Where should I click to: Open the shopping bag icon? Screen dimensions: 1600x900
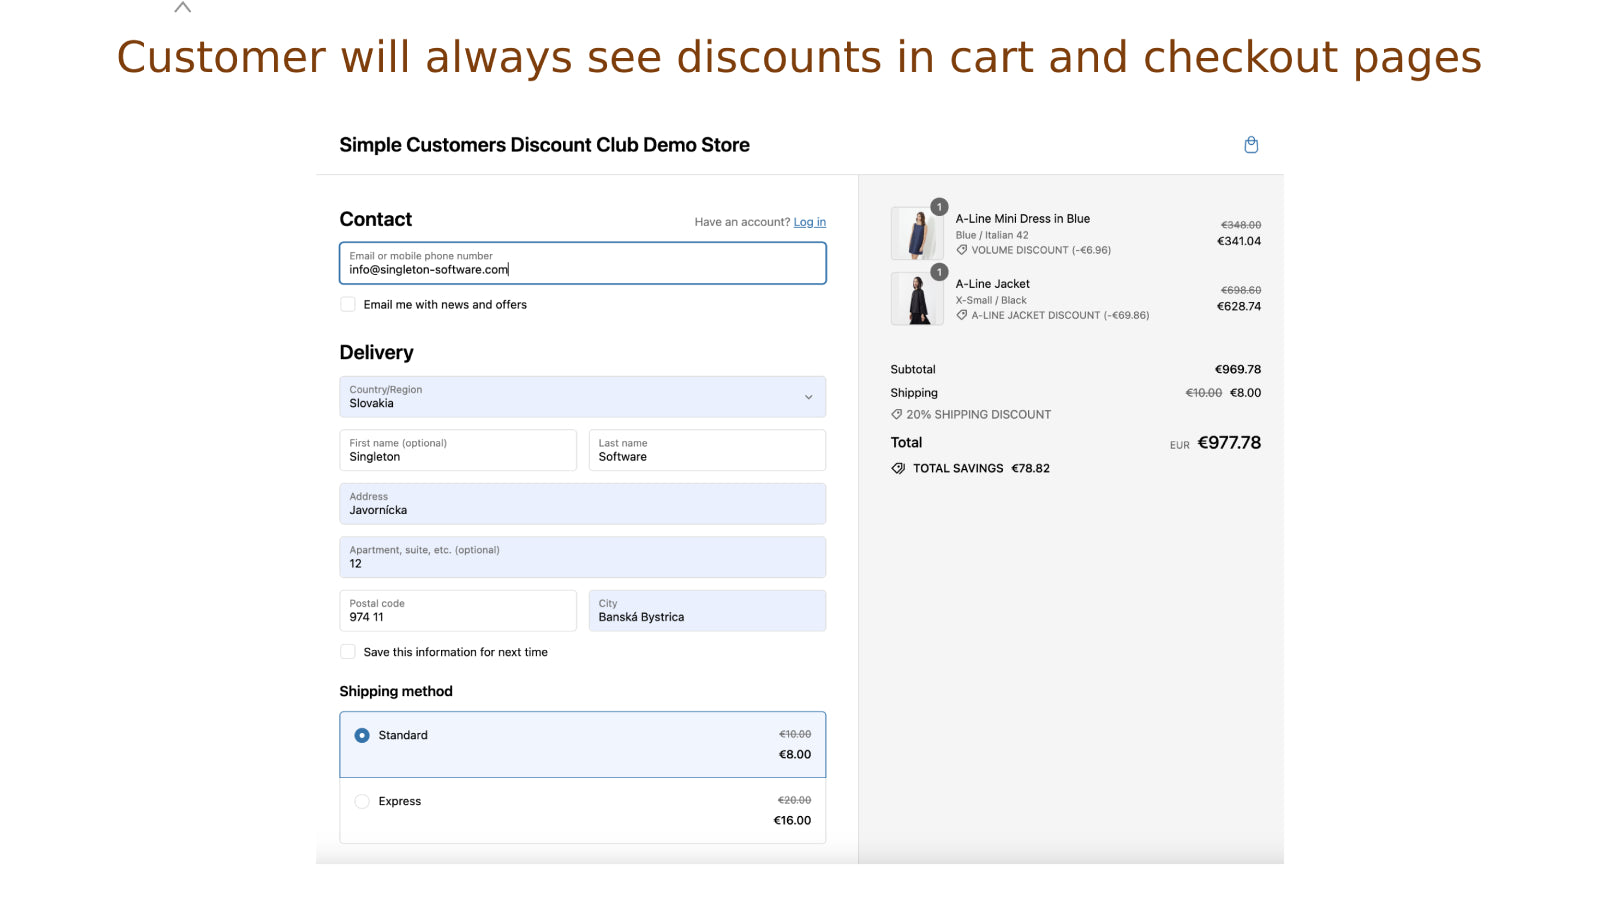coord(1251,144)
